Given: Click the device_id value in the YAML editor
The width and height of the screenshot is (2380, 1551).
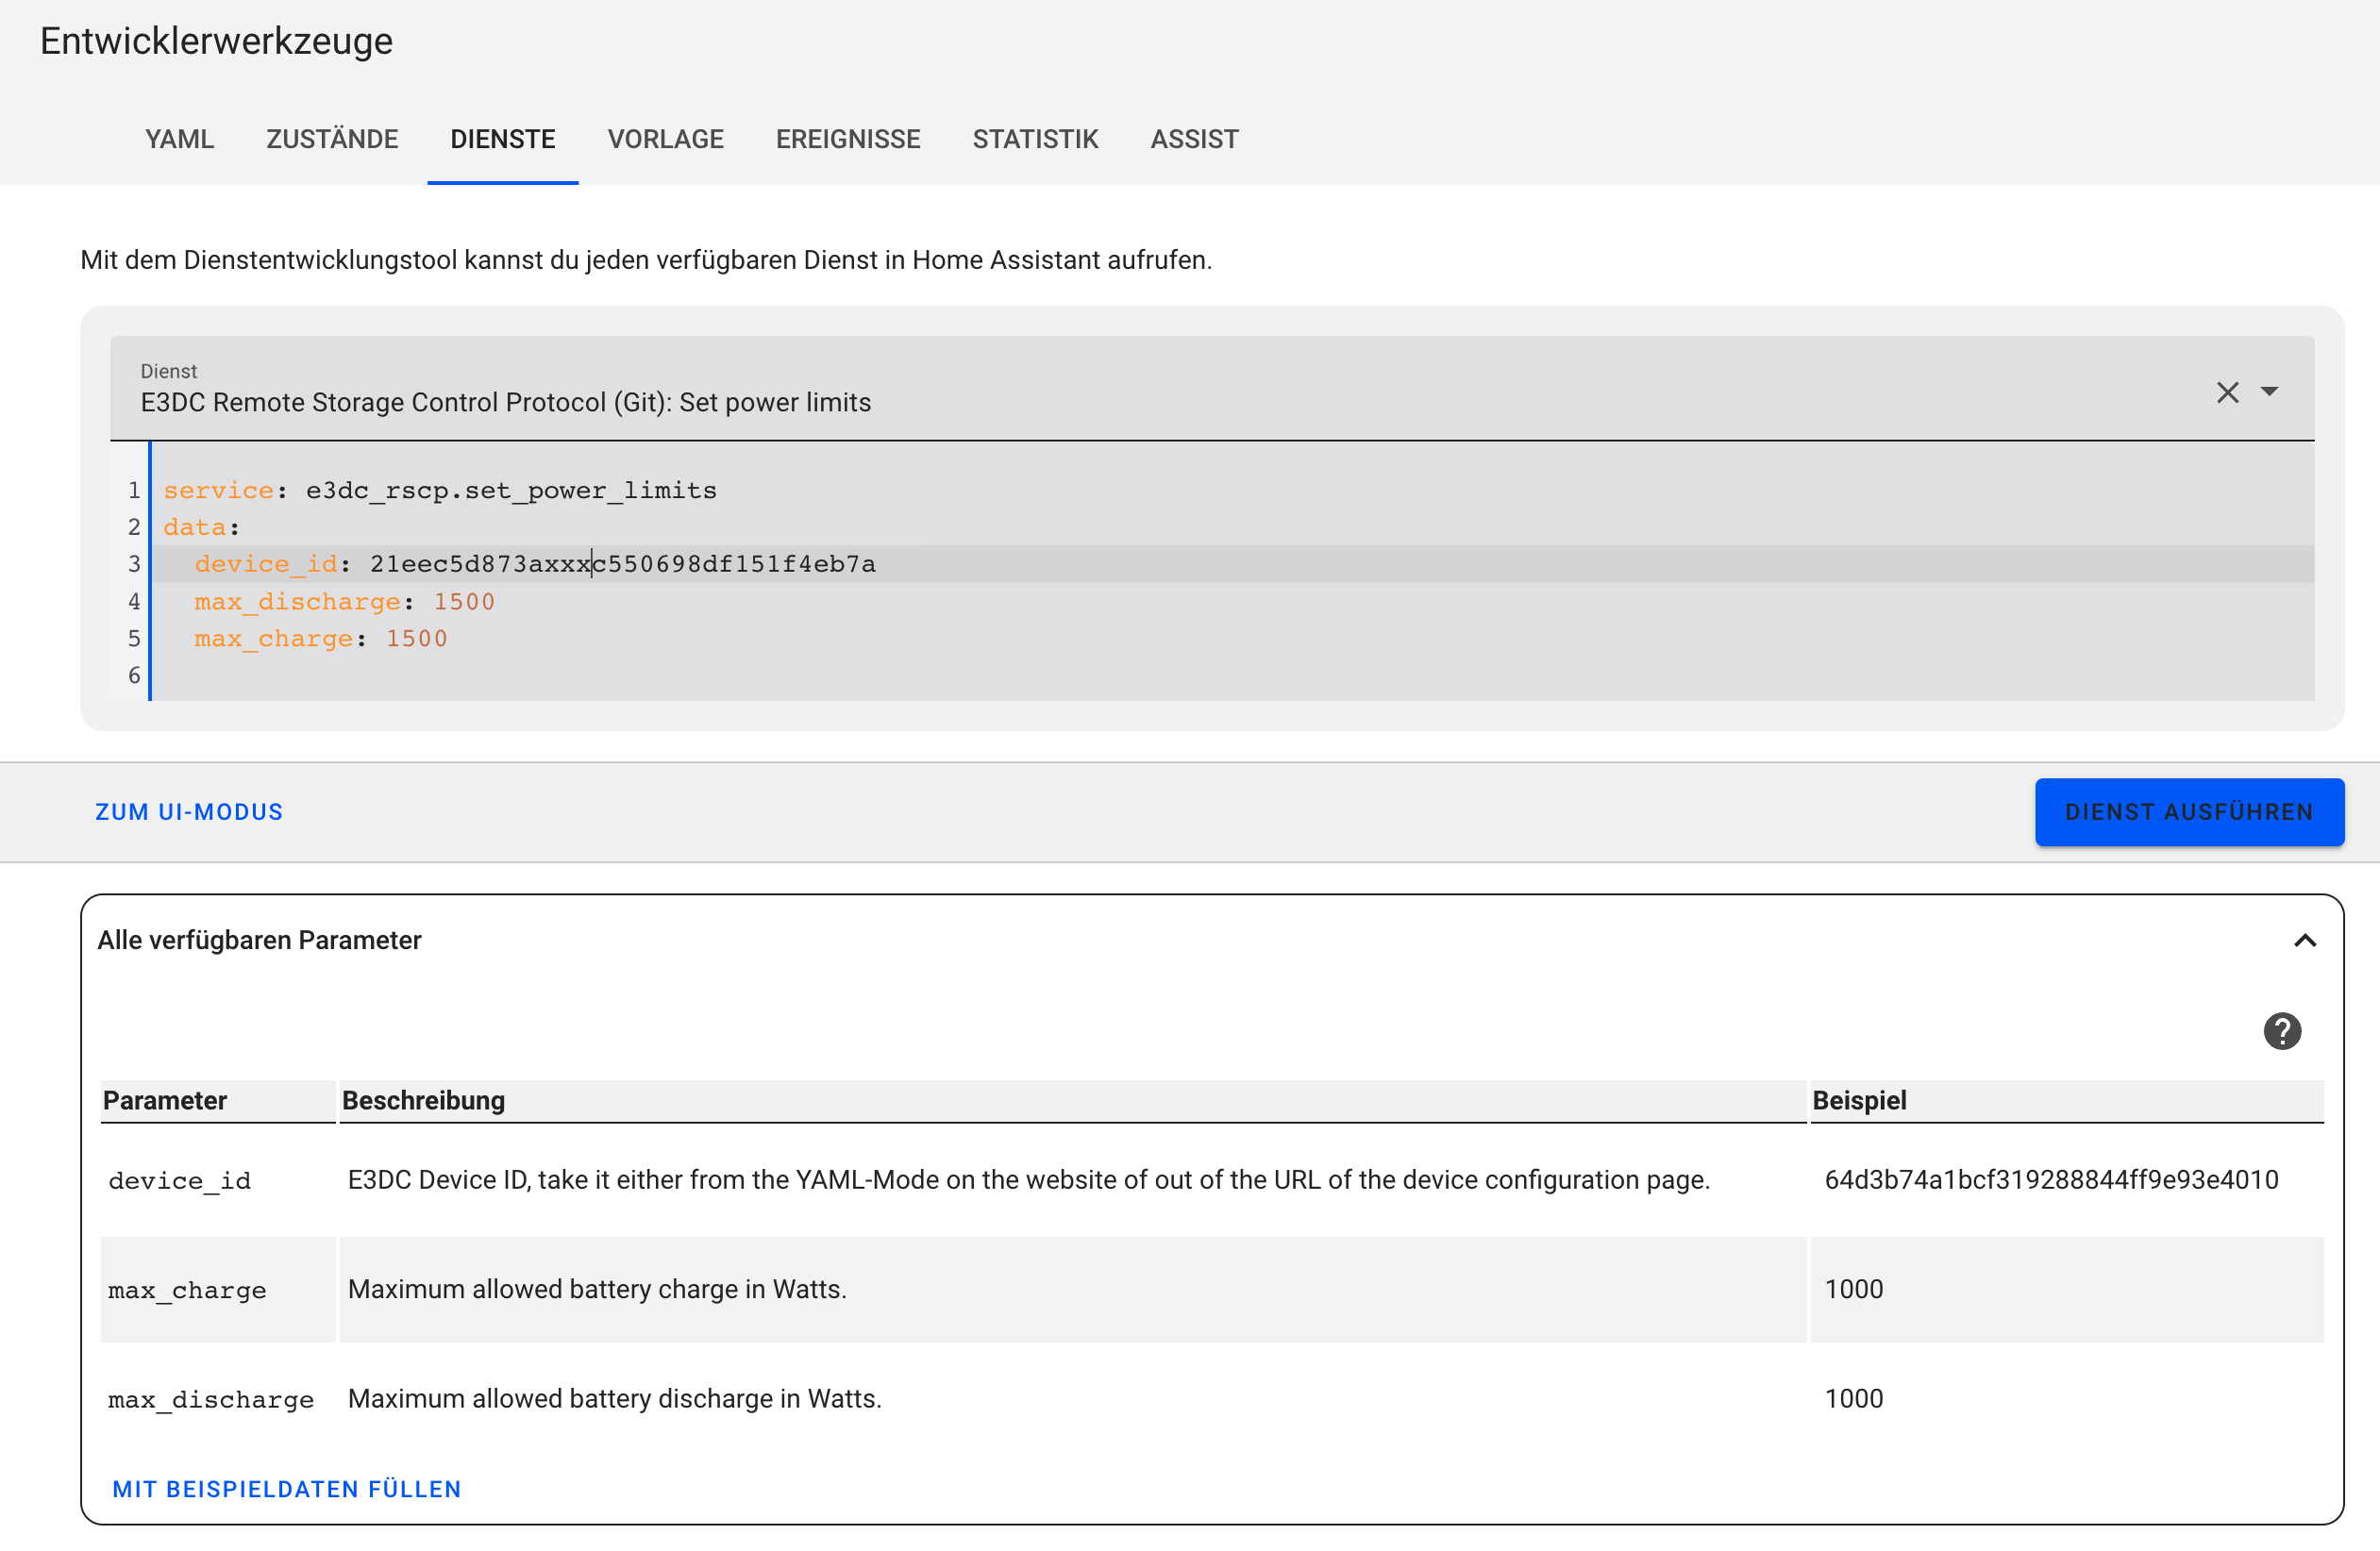Looking at the screenshot, I should coord(622,563).
